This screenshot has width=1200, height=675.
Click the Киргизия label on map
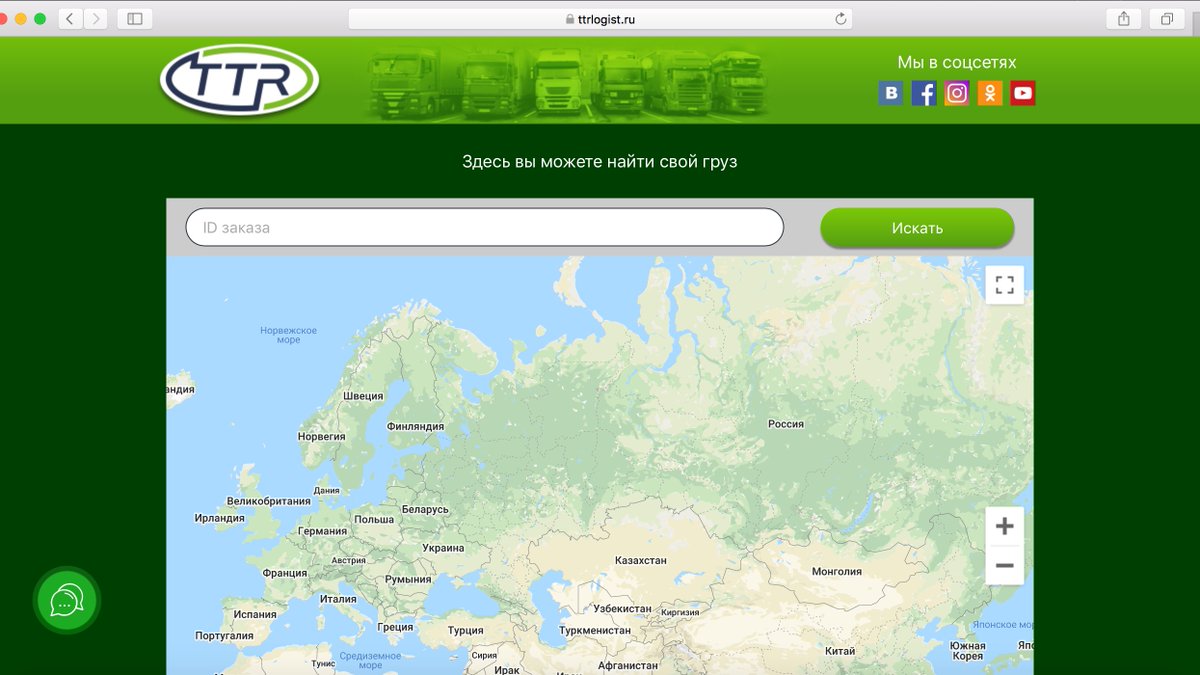tap(681, 612)
